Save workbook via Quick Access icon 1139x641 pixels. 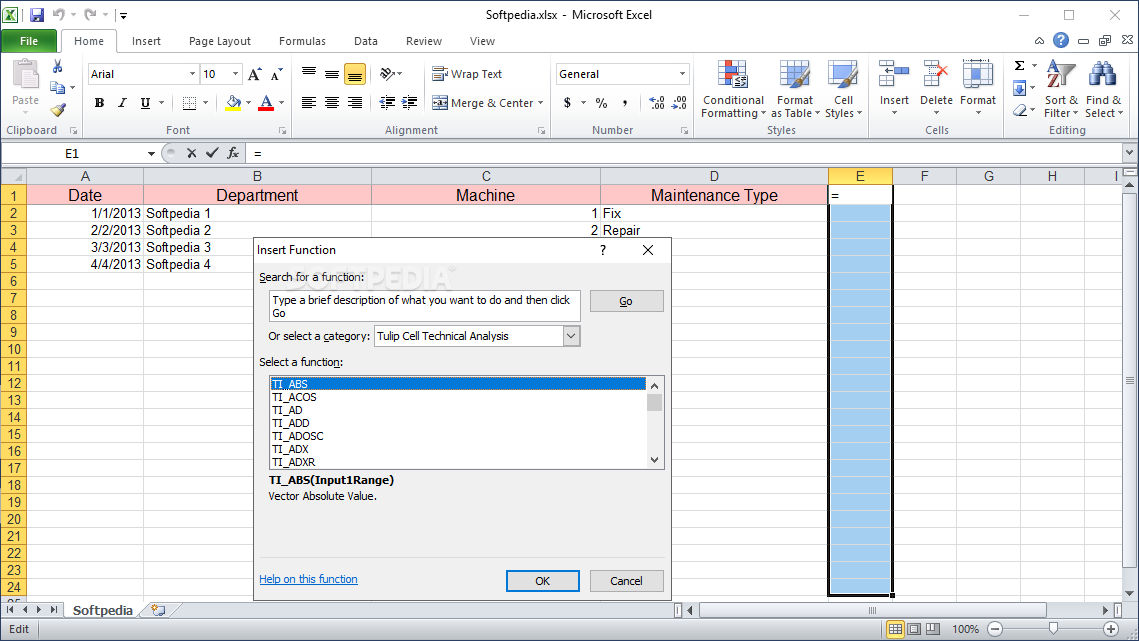point(36,15)
